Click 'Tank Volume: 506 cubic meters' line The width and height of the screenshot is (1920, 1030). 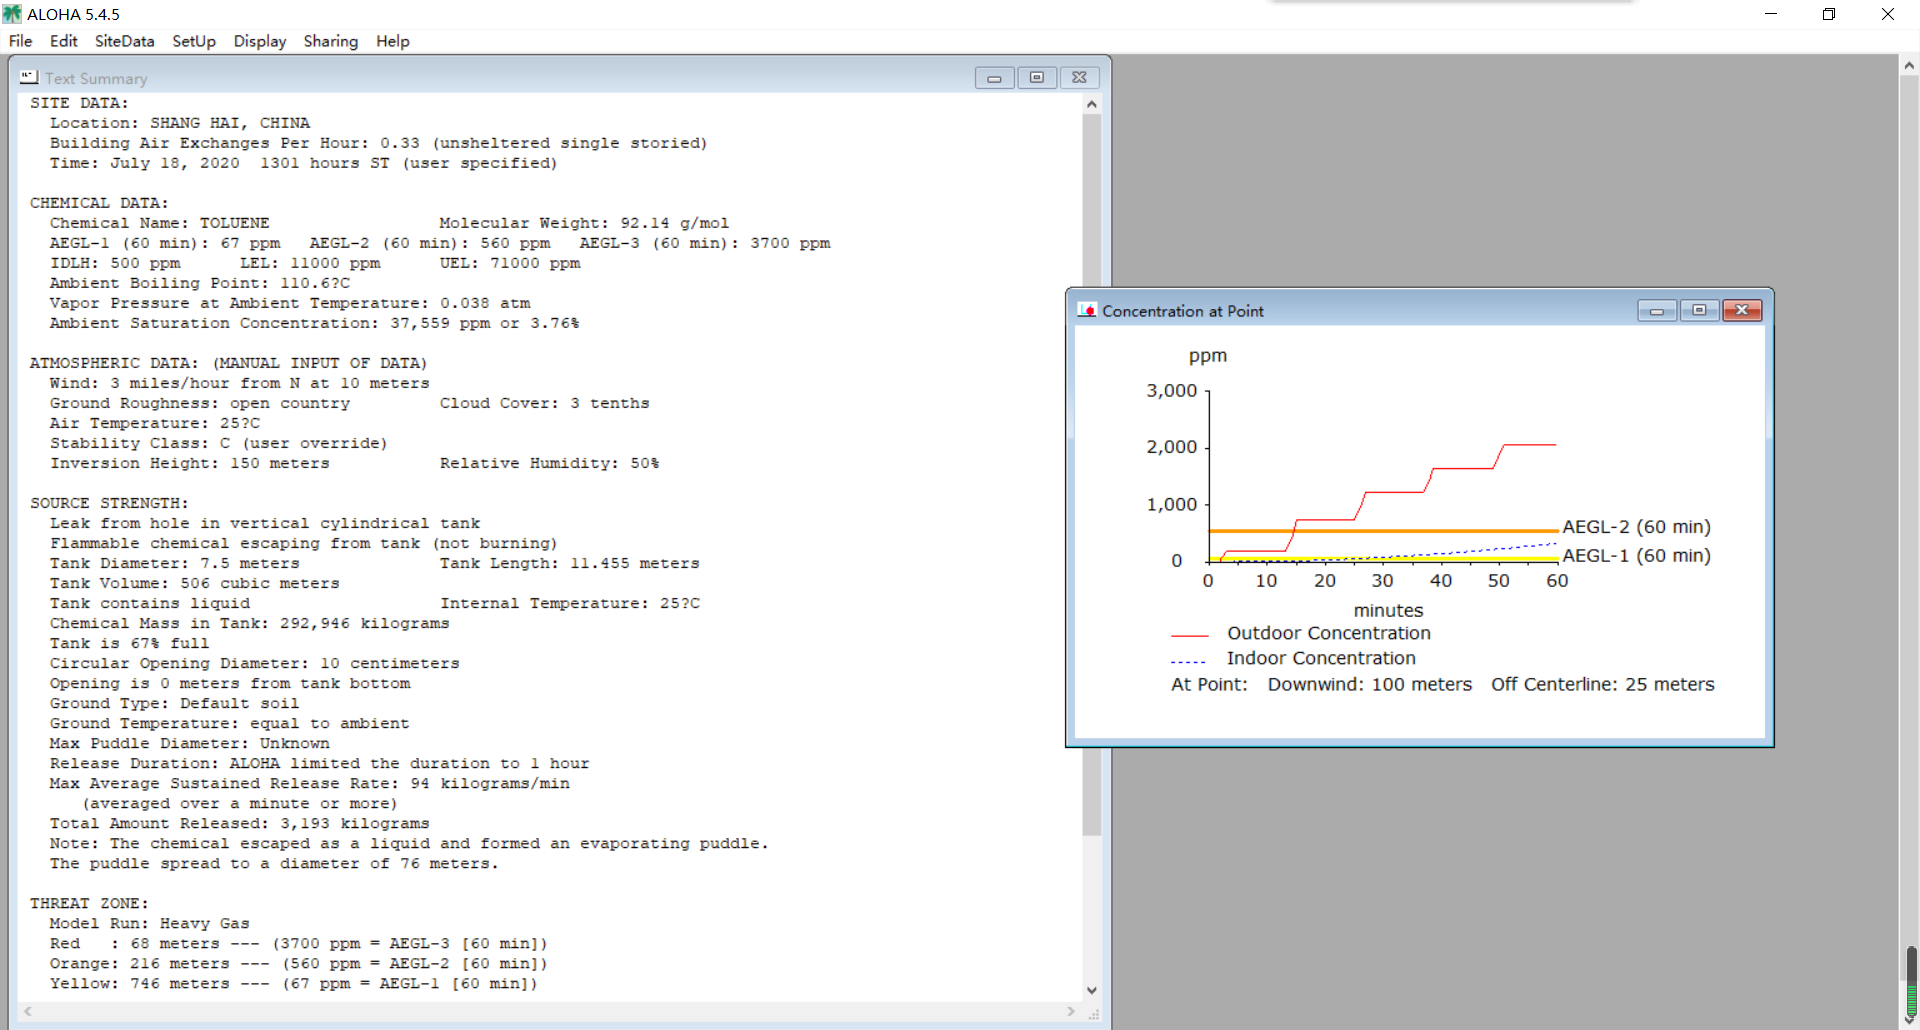pyautogui.click(x=195, y=583)
